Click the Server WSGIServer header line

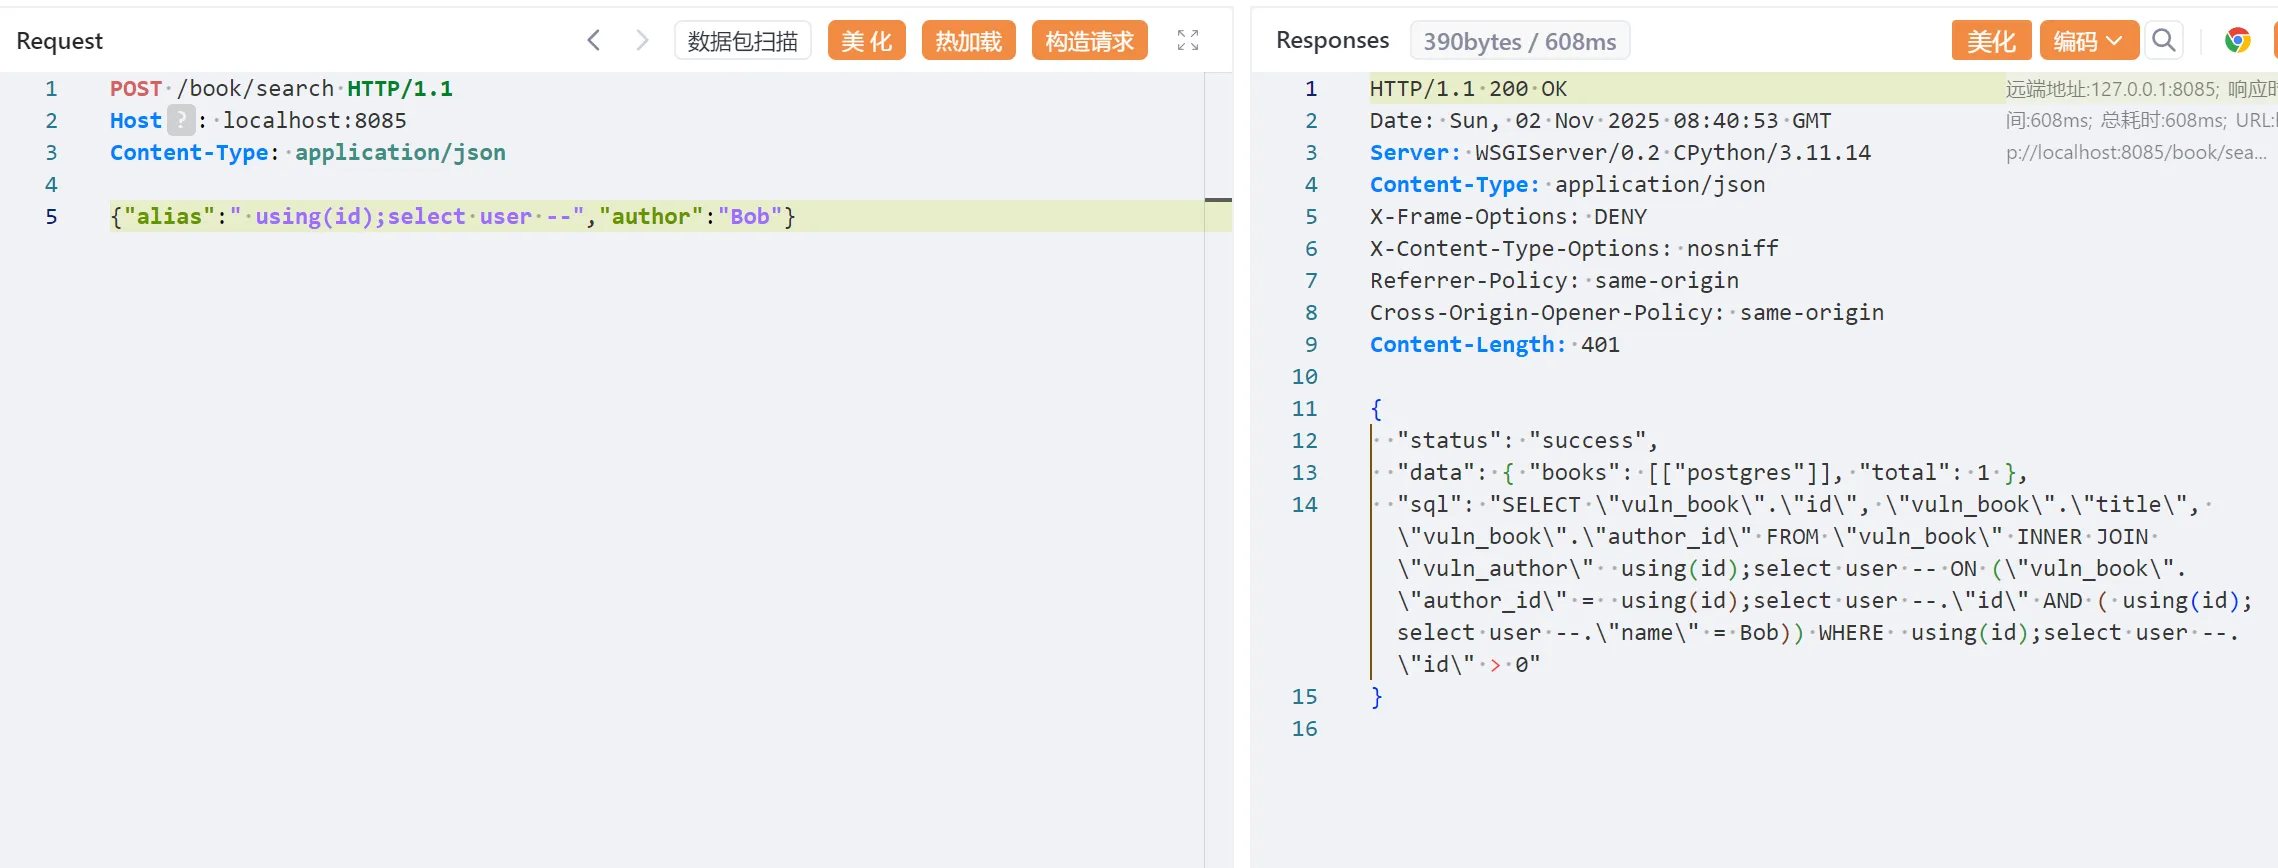tap(1620, 152)
